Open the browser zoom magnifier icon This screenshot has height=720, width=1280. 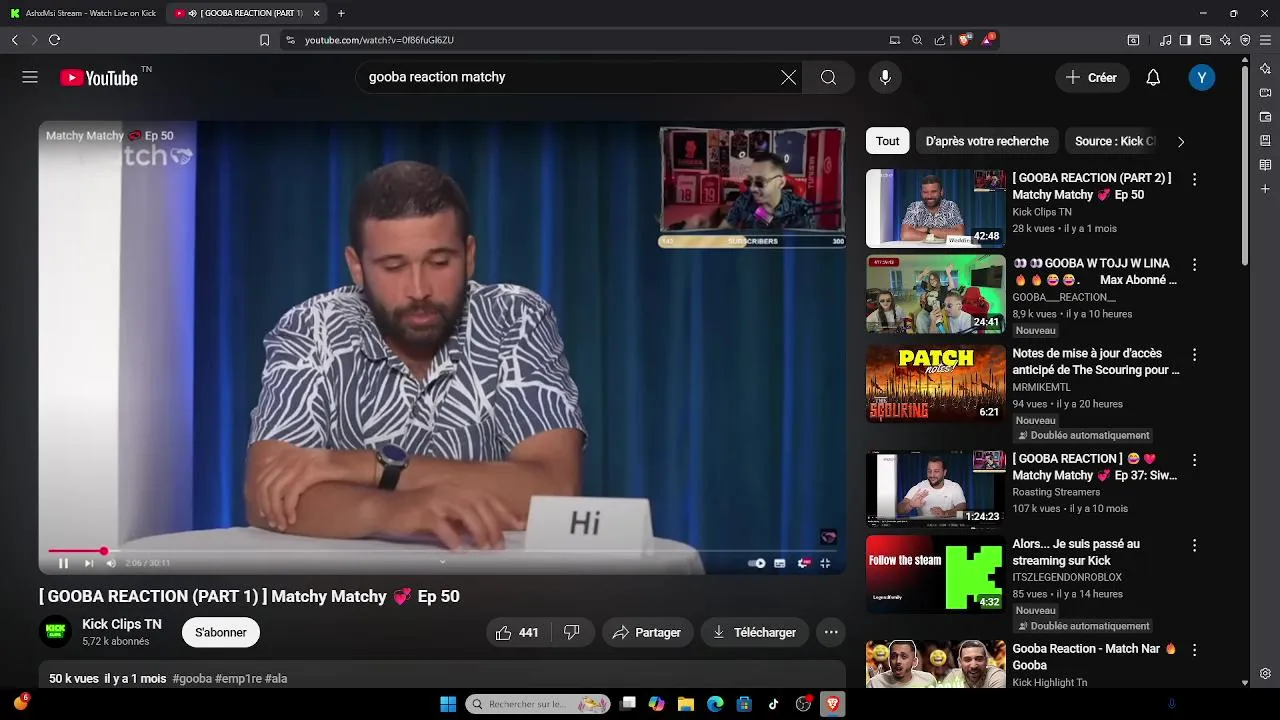coord(917,40)
